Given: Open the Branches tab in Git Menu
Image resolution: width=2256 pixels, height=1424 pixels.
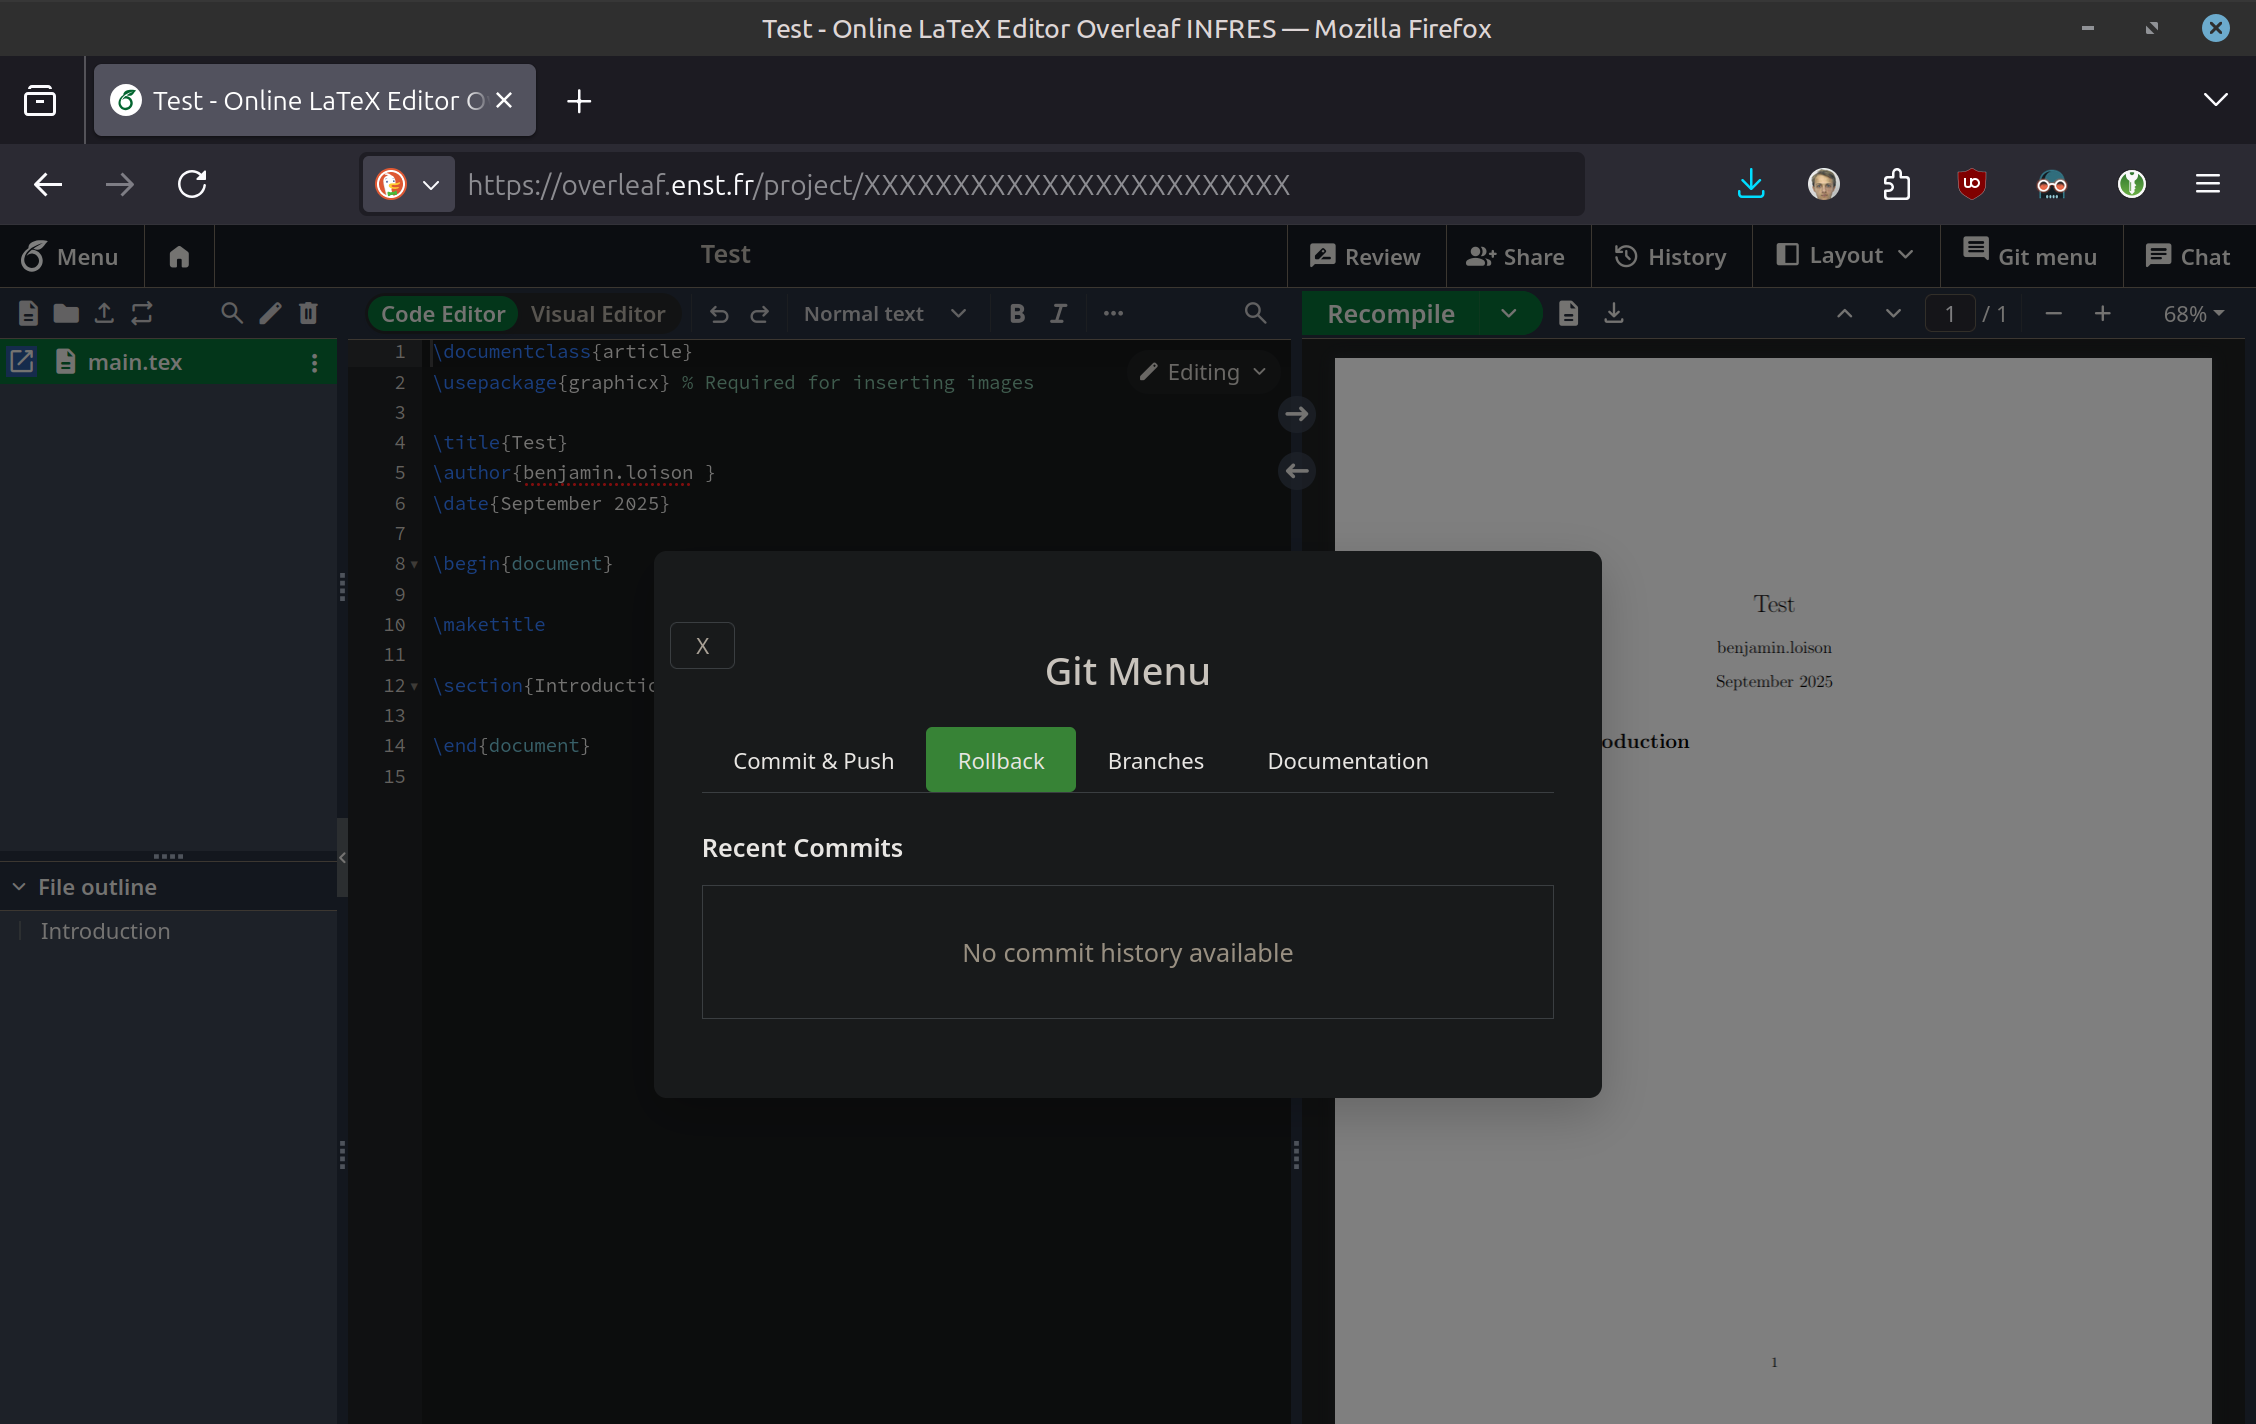Looking at the screenshot, I should coord(1155,761).
